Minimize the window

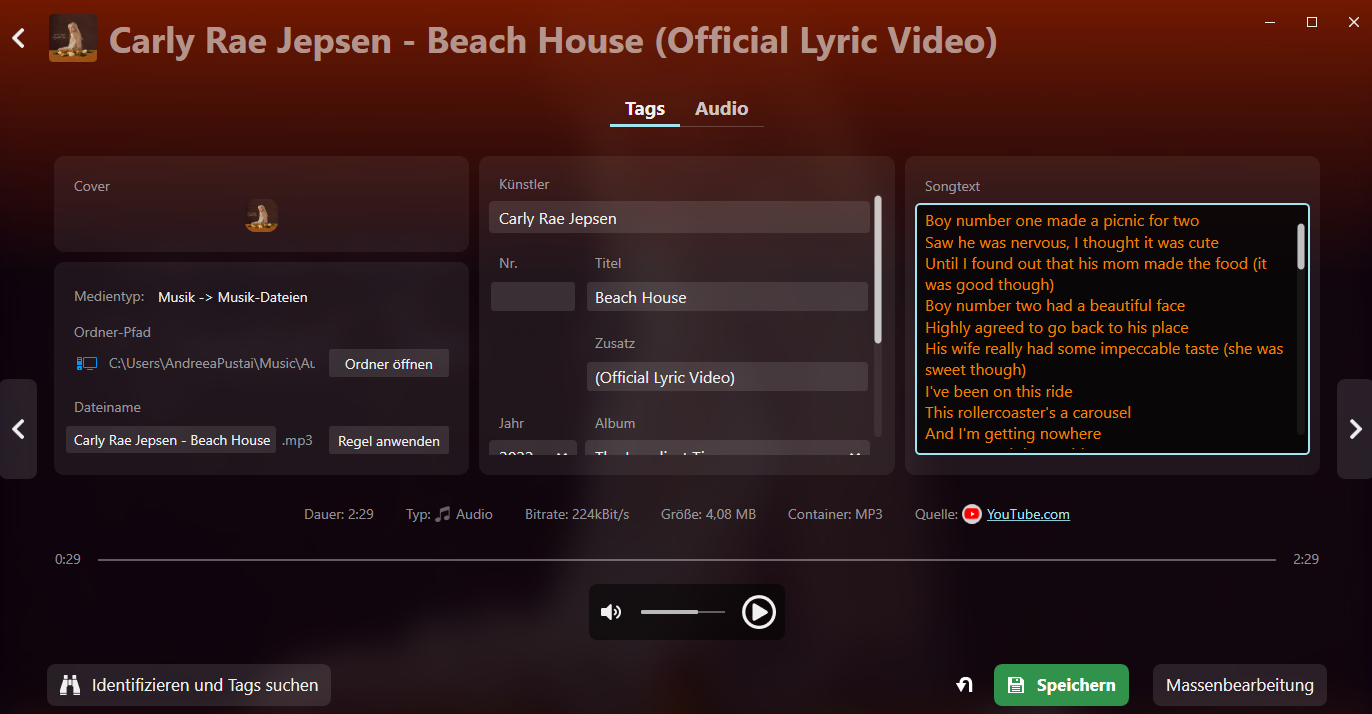pos(1270,21)
